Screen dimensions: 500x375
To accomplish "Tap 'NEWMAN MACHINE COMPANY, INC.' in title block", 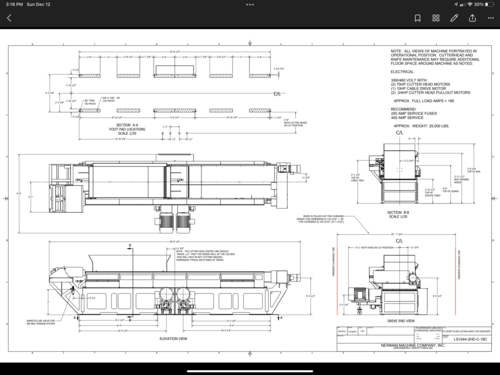I will pyautogui.click(x=413, y=345).
